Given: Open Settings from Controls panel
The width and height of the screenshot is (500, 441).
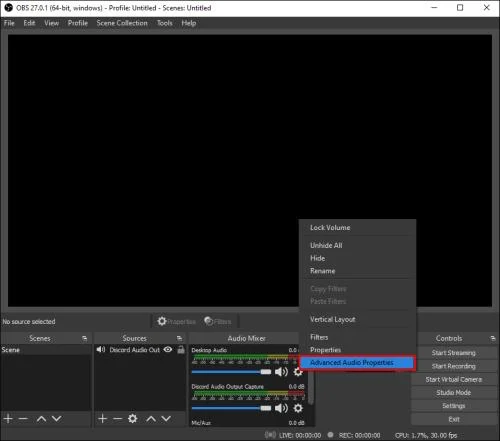Looking at the screenshot, I should click(x=454, y=406).
